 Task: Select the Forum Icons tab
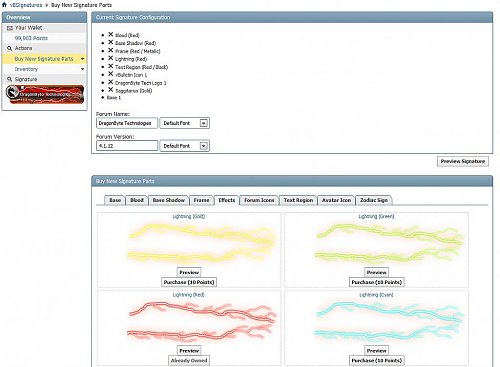pos(259,200)
